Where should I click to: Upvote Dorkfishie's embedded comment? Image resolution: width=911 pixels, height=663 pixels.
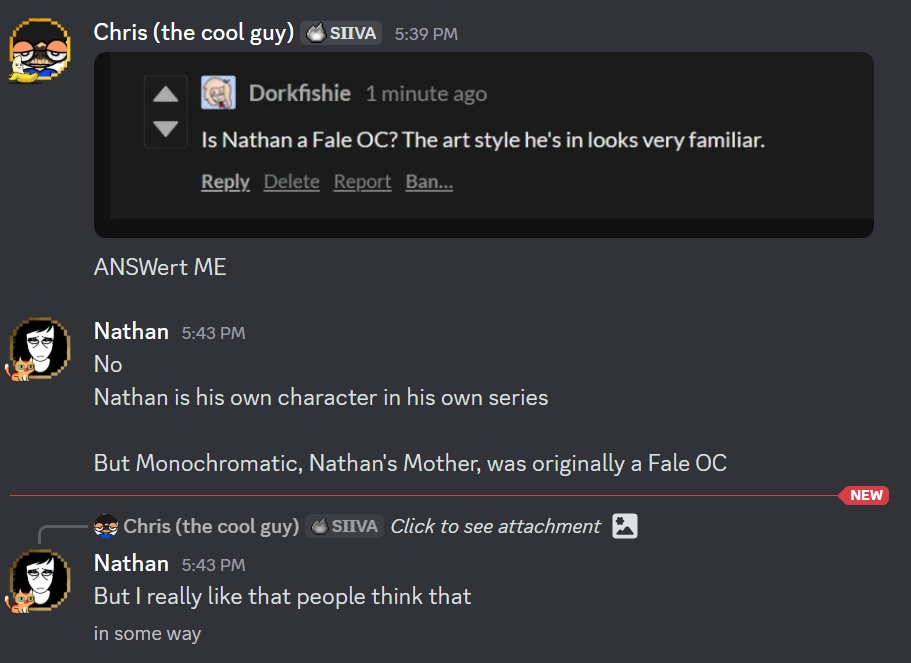tap(166, 95)
